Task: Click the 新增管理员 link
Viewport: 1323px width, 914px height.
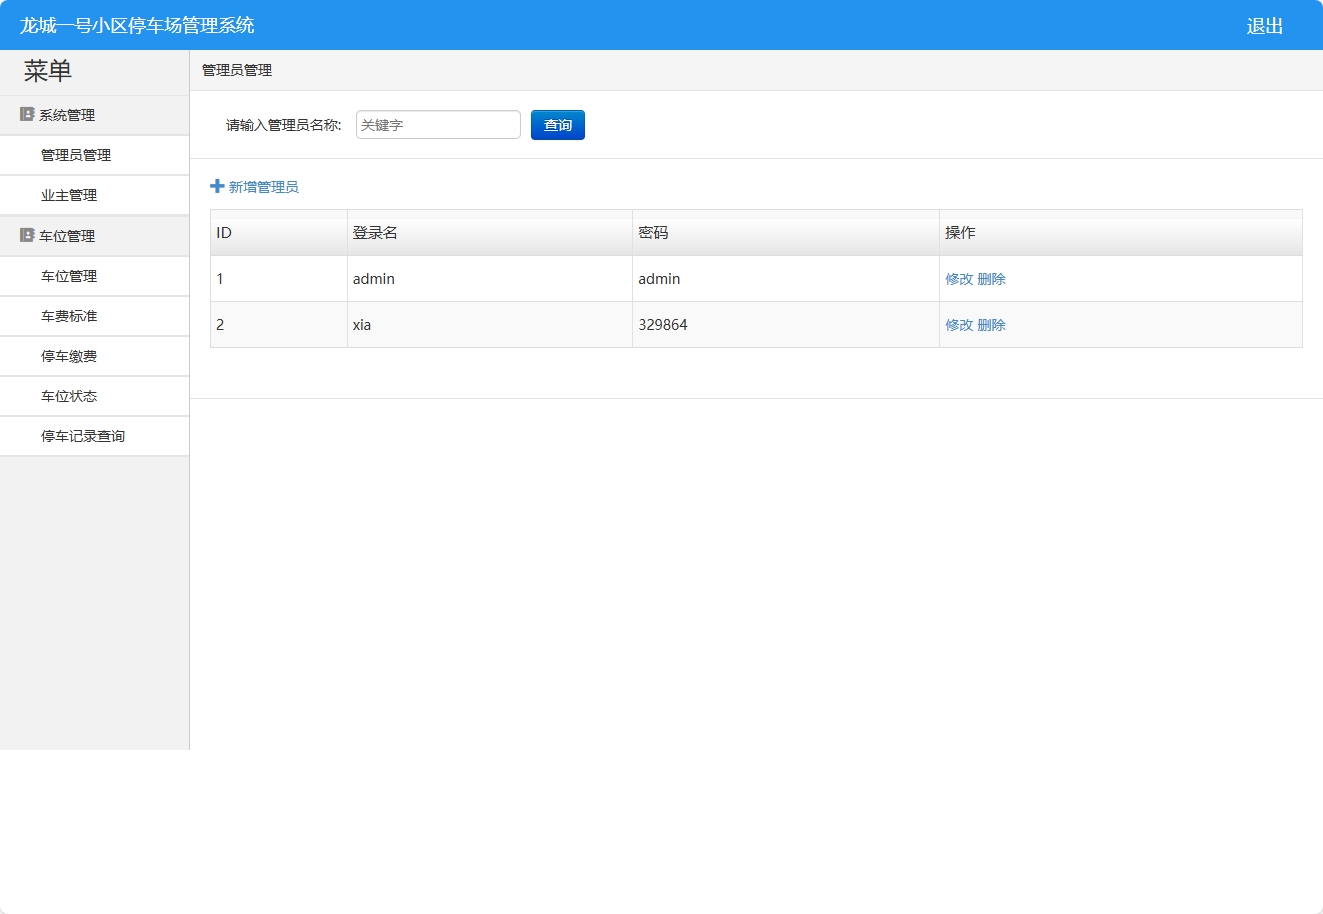Action: pos(262,186)
